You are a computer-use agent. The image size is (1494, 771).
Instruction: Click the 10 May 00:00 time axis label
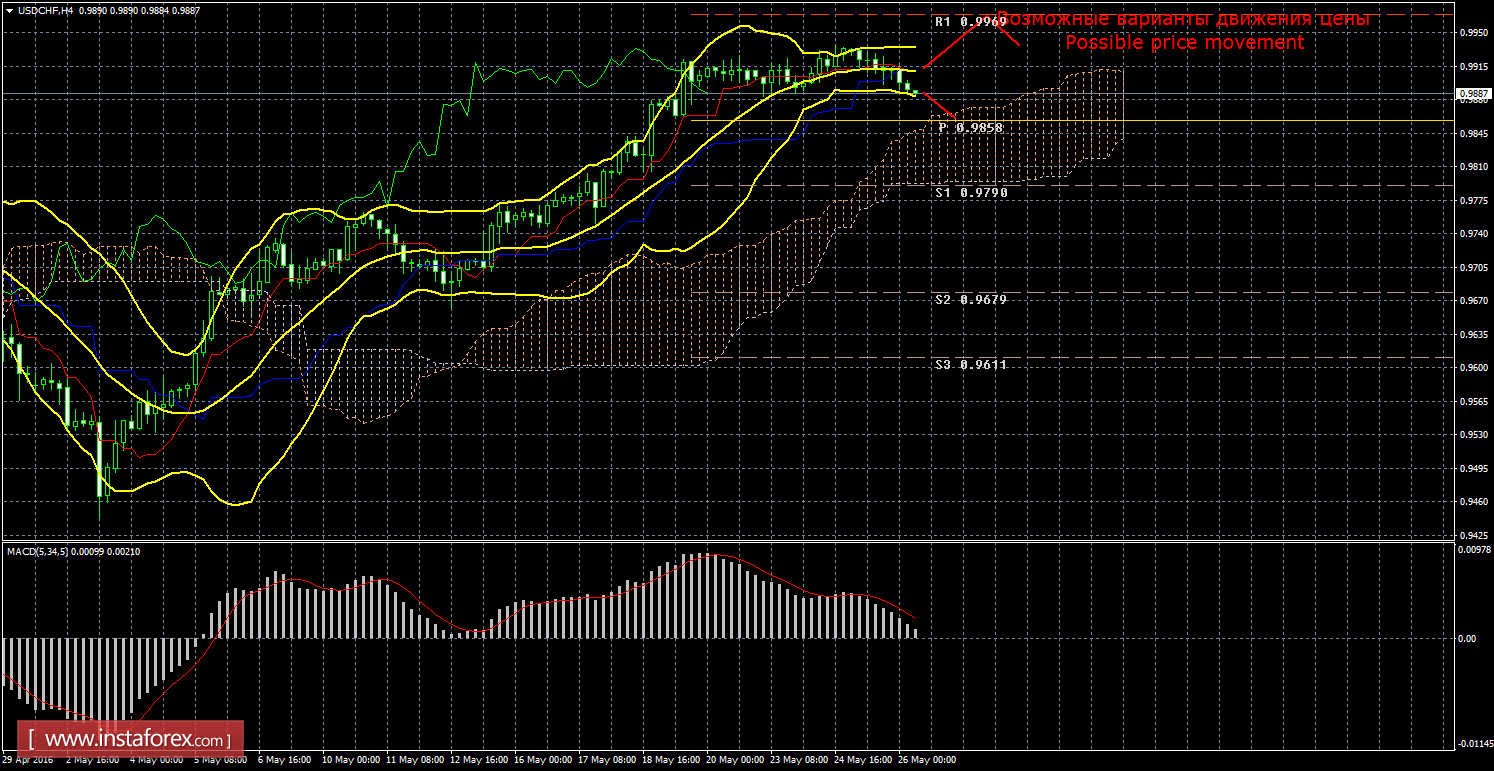[348, 760]
